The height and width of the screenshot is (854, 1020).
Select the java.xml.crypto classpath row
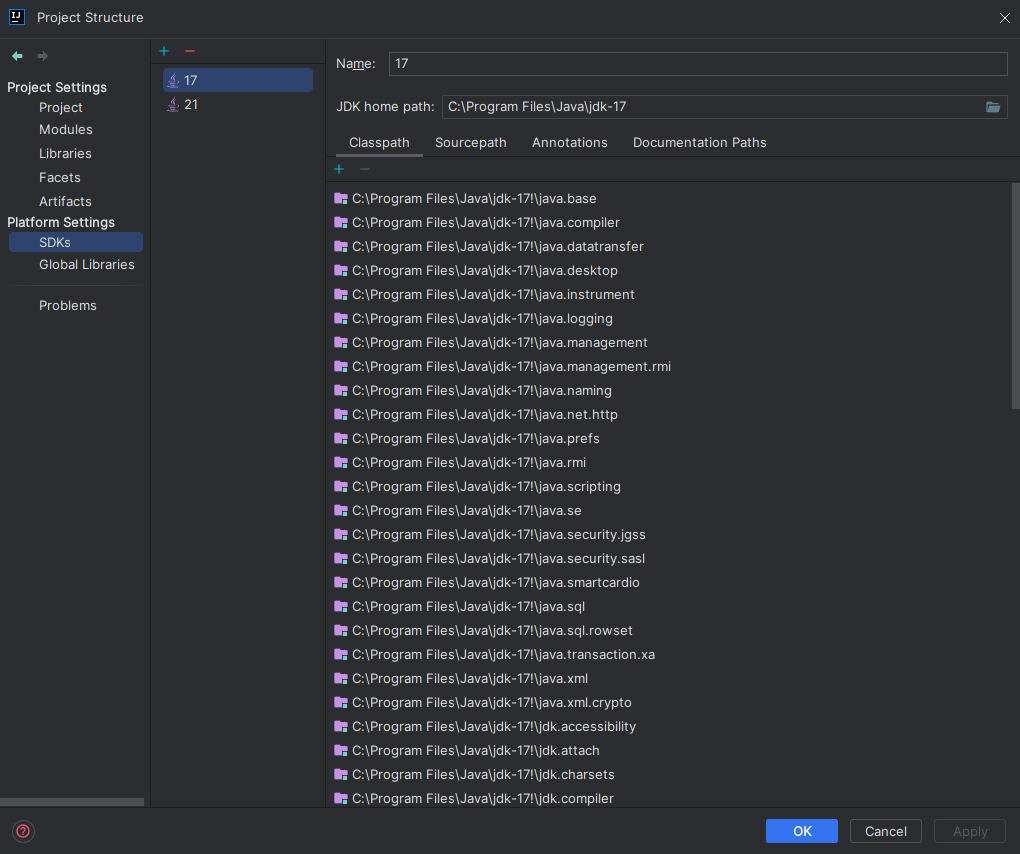pyautogui.click(x=669, y=702)
